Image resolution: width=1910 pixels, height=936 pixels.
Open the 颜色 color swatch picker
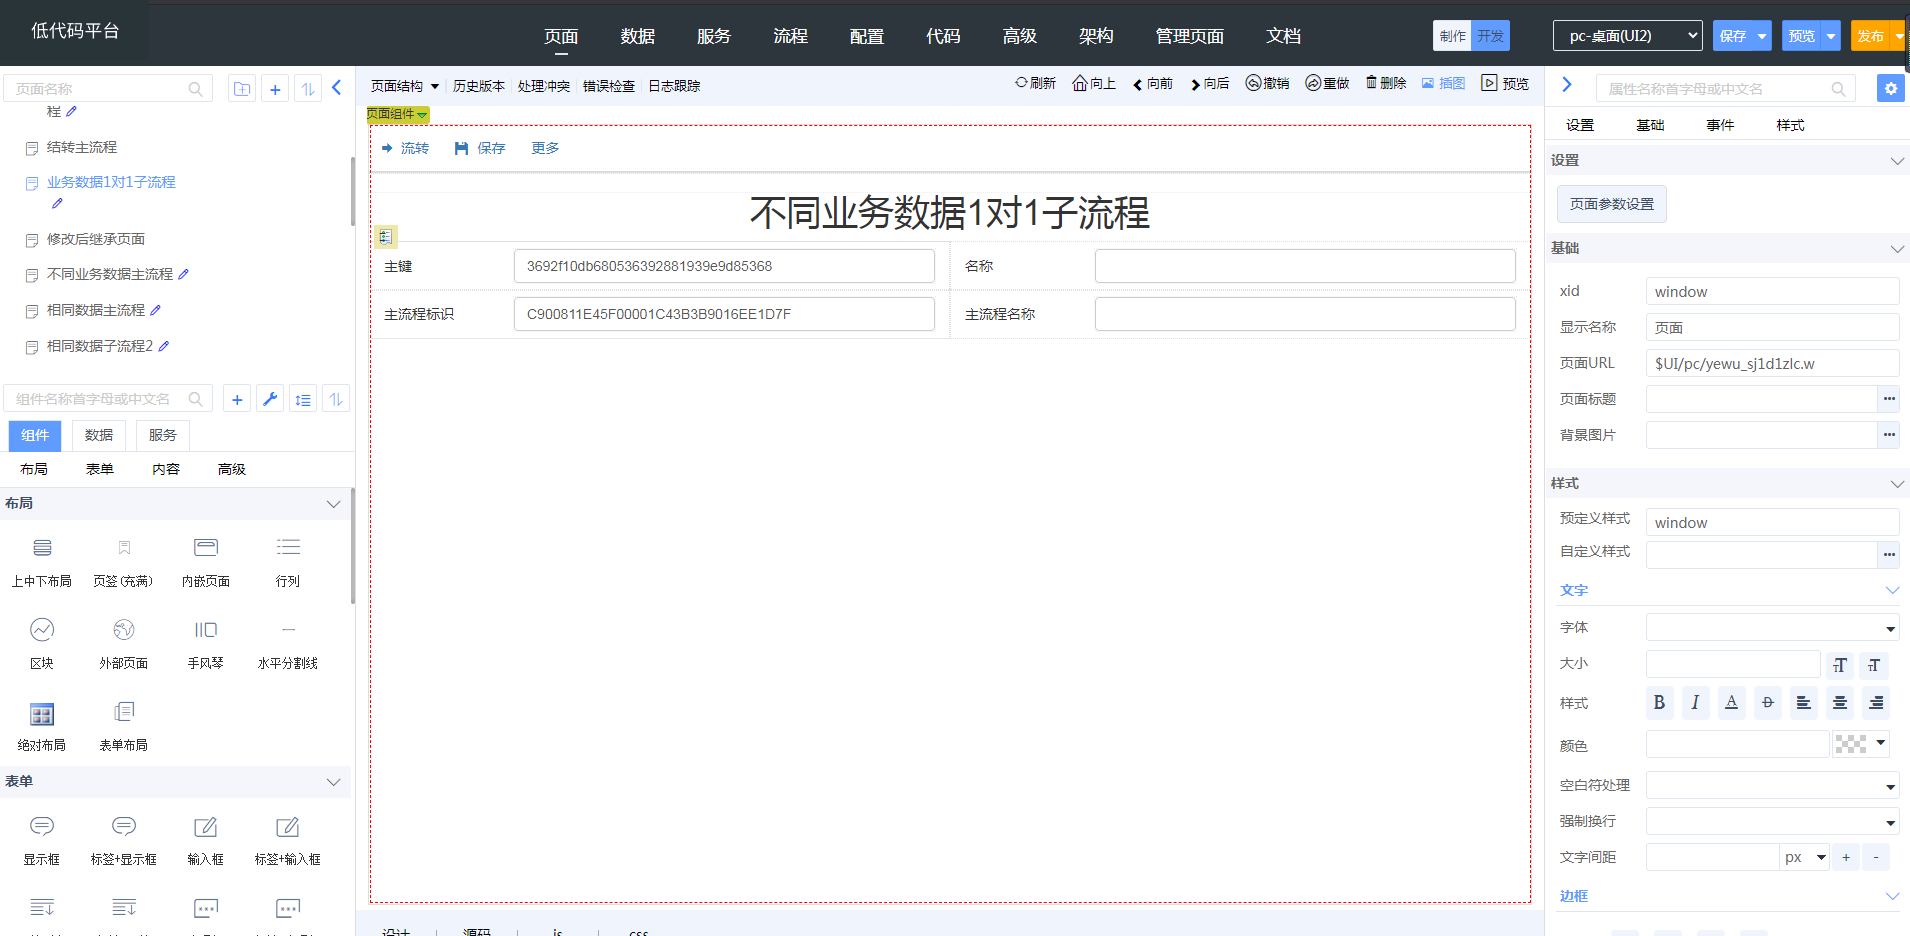coord(1859,744)
